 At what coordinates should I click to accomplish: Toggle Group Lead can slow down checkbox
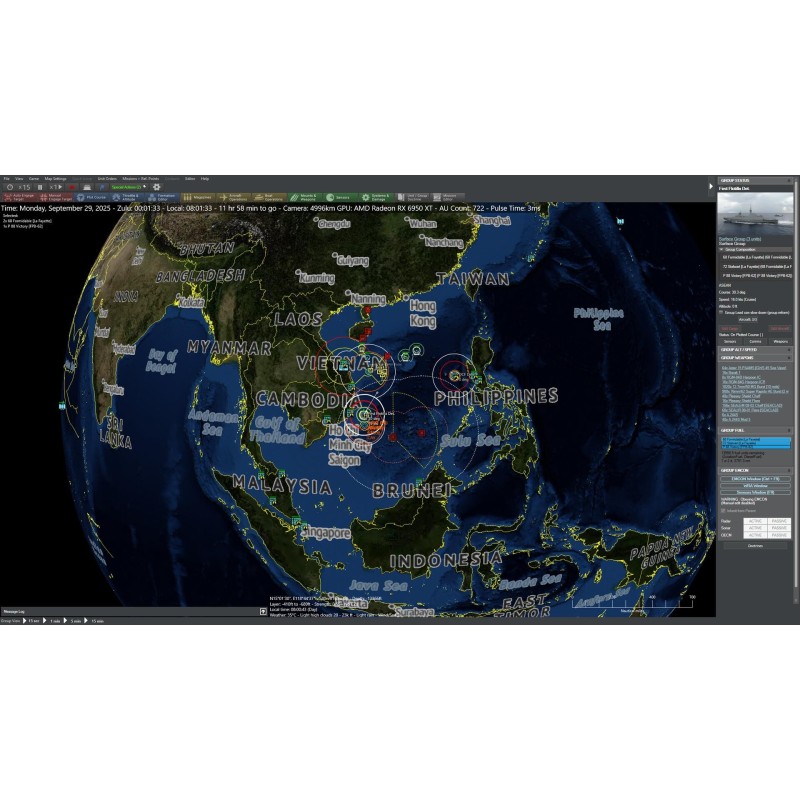coord(723,312)
